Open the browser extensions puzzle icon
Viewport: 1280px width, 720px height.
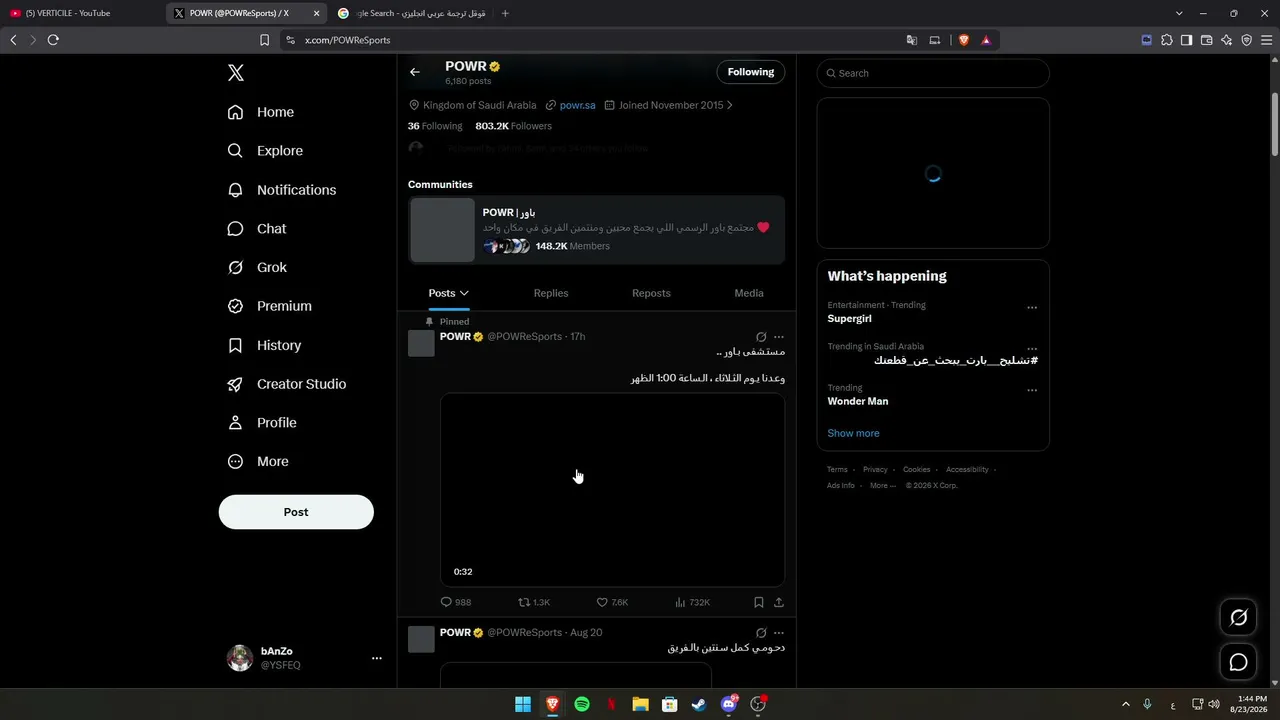pos(1166,40)
